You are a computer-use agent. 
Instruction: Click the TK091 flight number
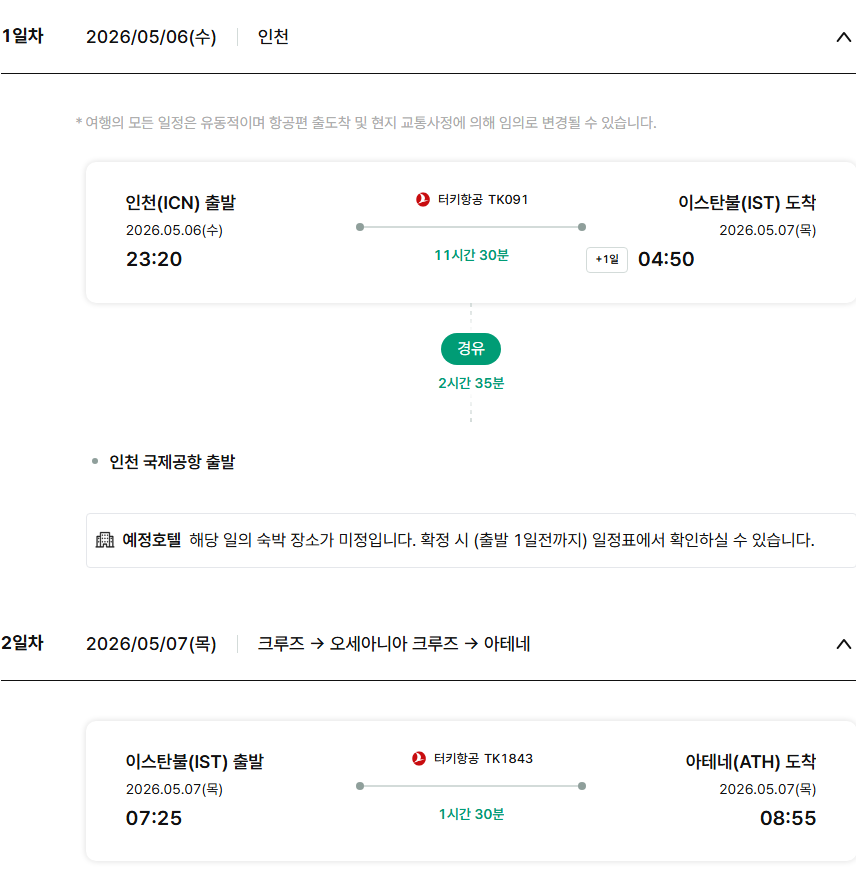point(508,199)
